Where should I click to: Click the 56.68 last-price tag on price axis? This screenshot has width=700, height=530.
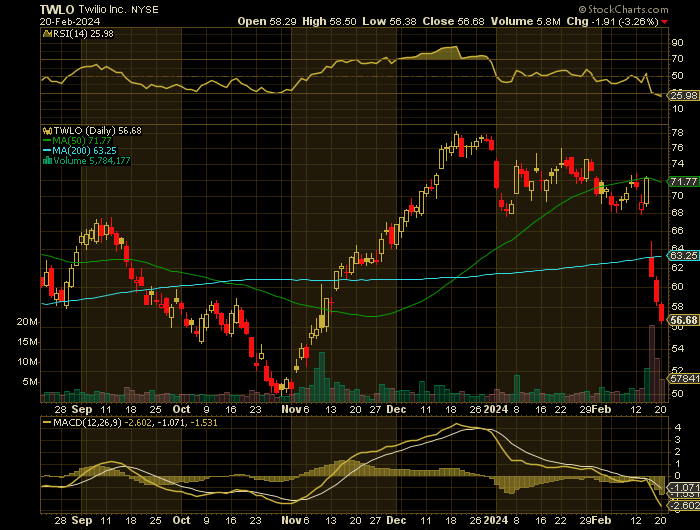[683, 320]
